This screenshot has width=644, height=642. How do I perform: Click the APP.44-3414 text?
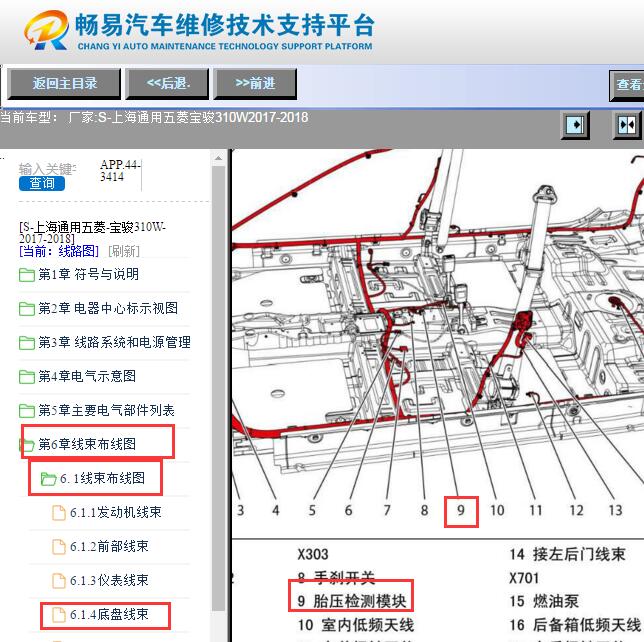click(120, 171)
